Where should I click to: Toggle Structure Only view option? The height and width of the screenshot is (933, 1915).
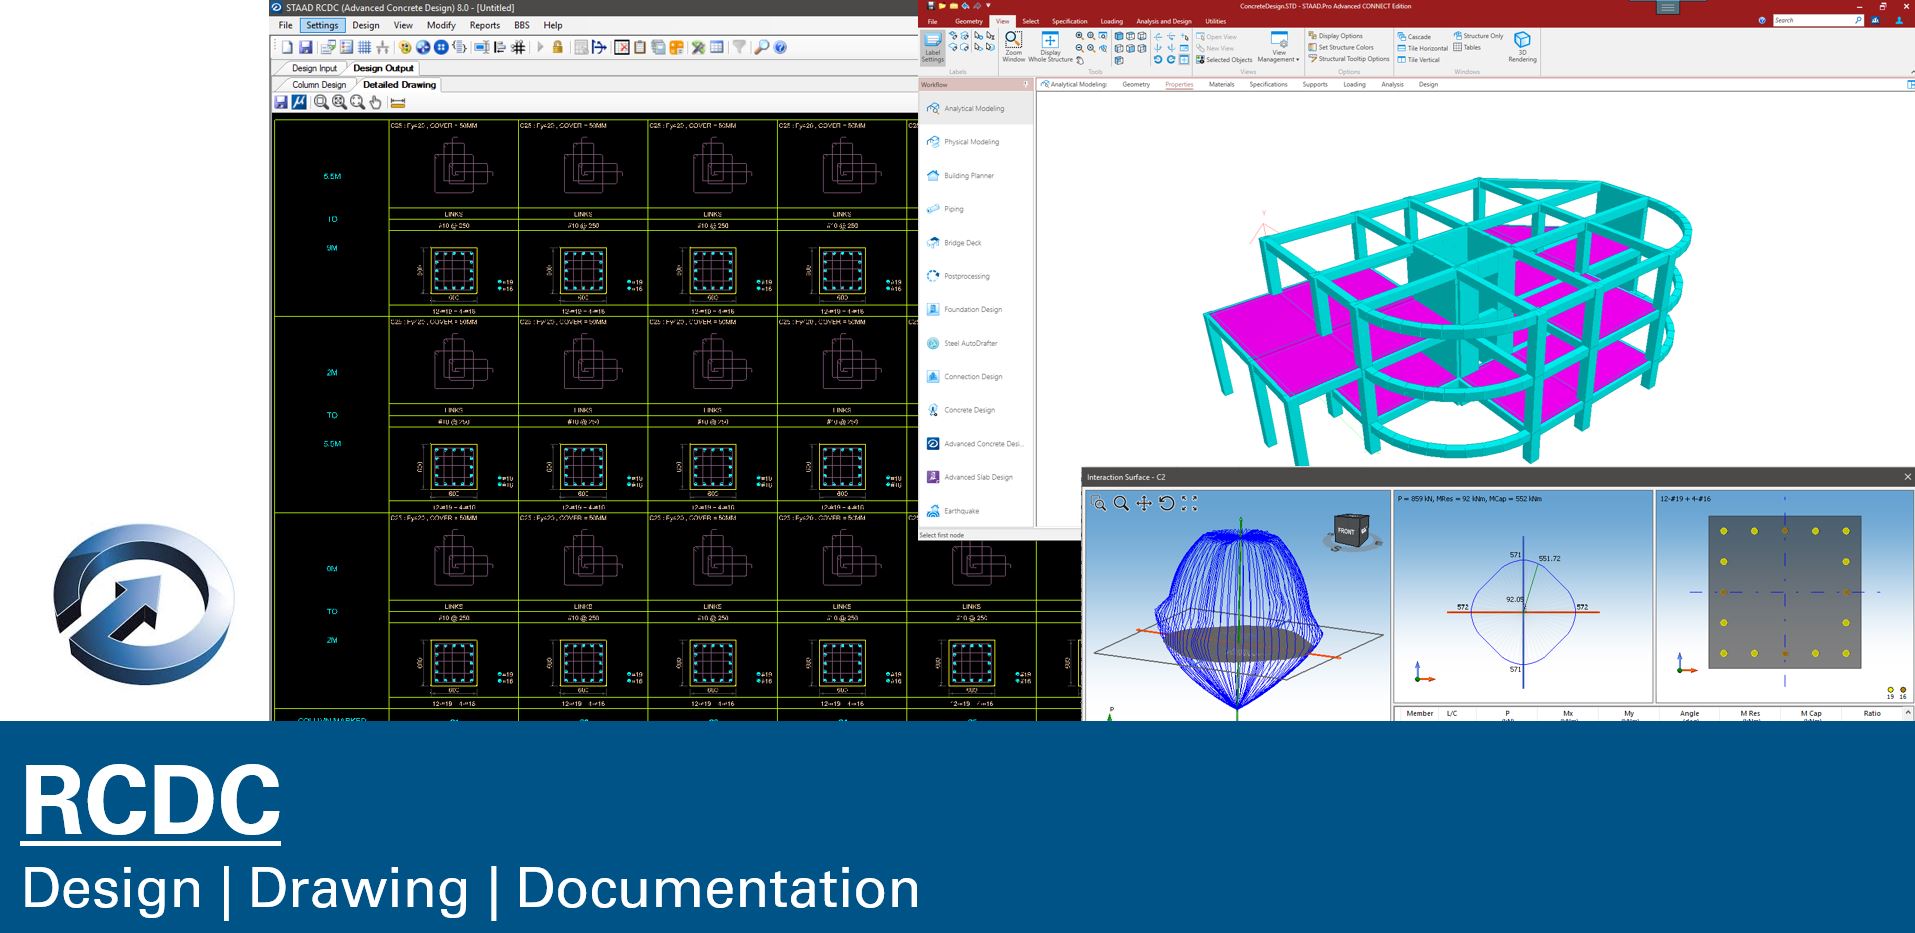coord(1478,36)
